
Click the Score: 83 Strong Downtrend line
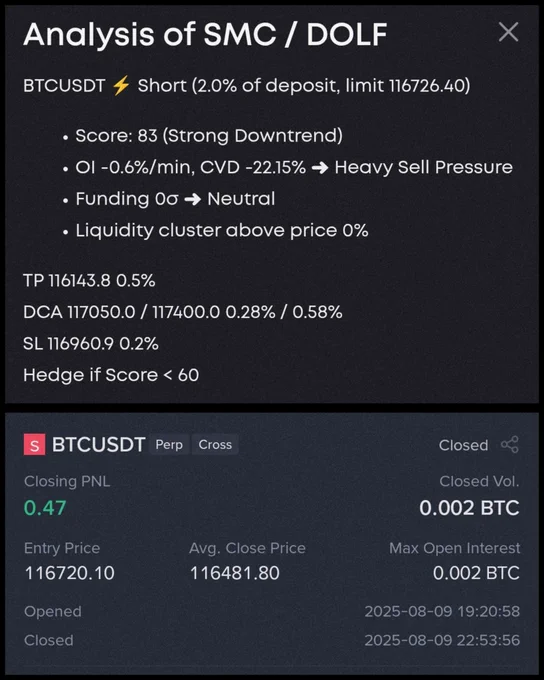[209, 136]
